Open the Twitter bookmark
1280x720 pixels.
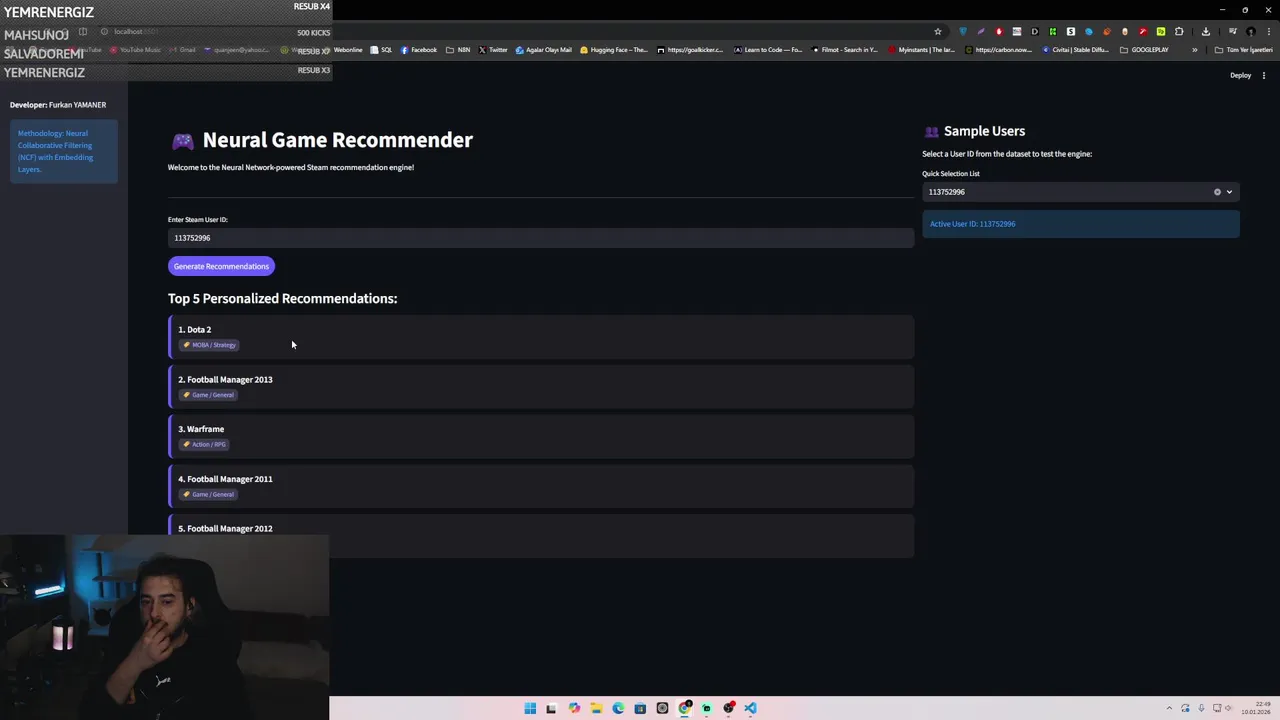493,50
